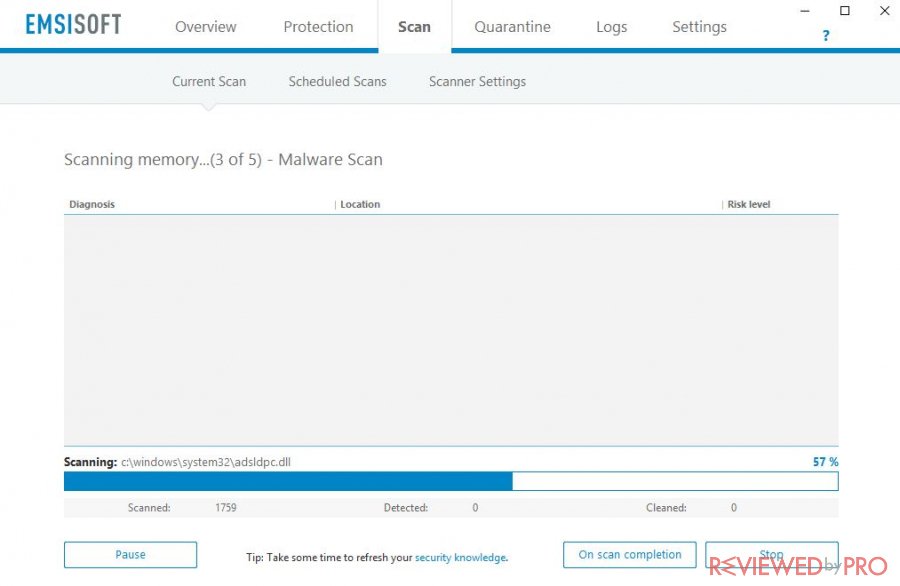Viewport: 900px width, 586px height.
Task: Follow the security knowledge link
Action: click(x=461, y=557)
